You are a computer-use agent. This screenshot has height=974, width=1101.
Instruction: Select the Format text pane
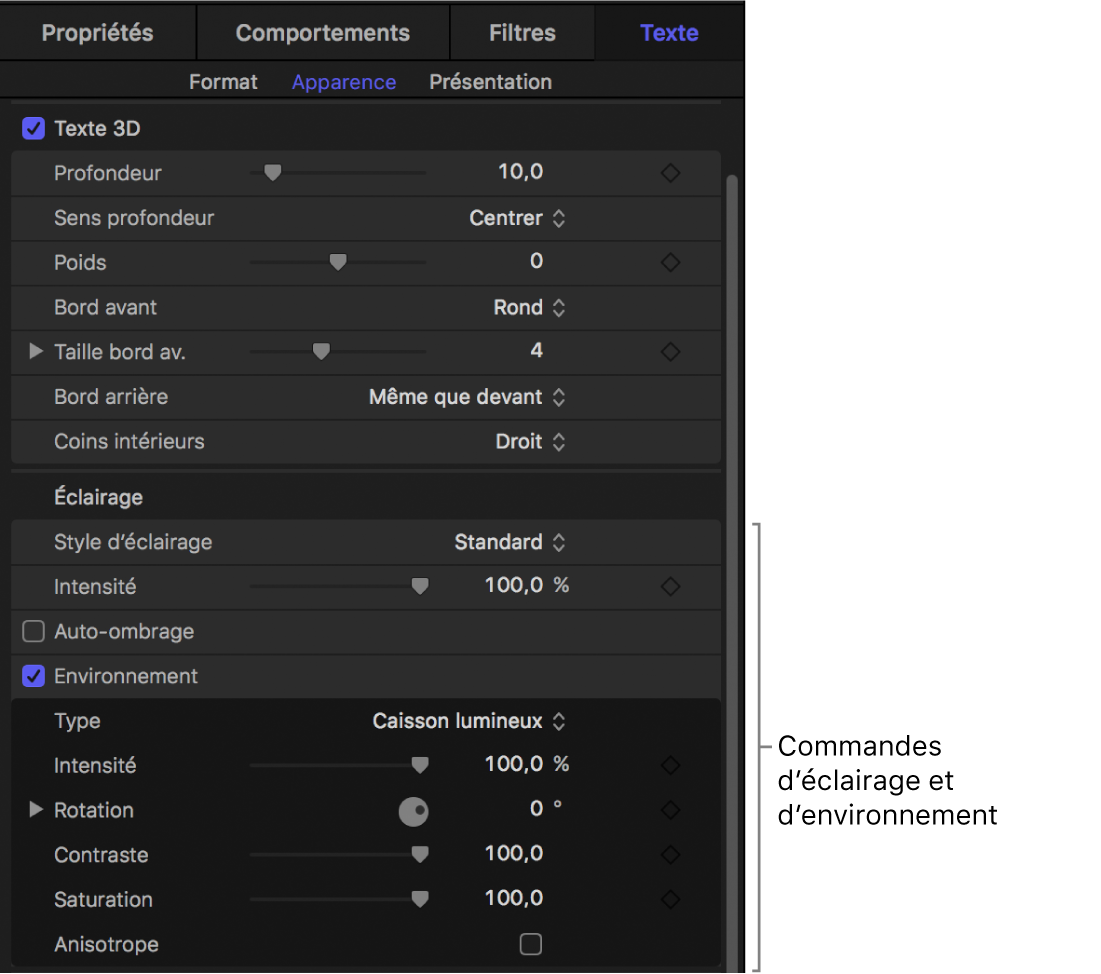[223, 82]
